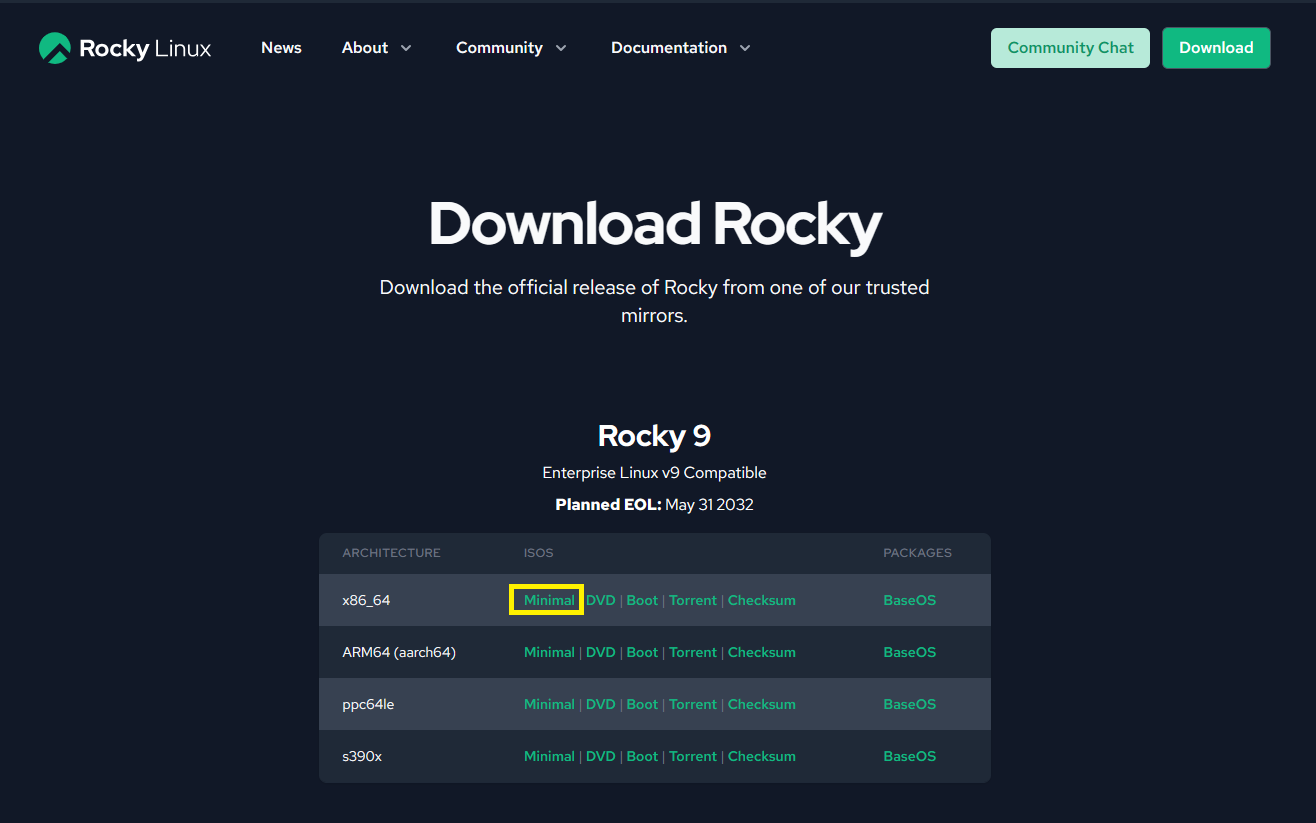Click the PACKAGES column header
This screenshot has height=823, width=1316.
point(917,553)
